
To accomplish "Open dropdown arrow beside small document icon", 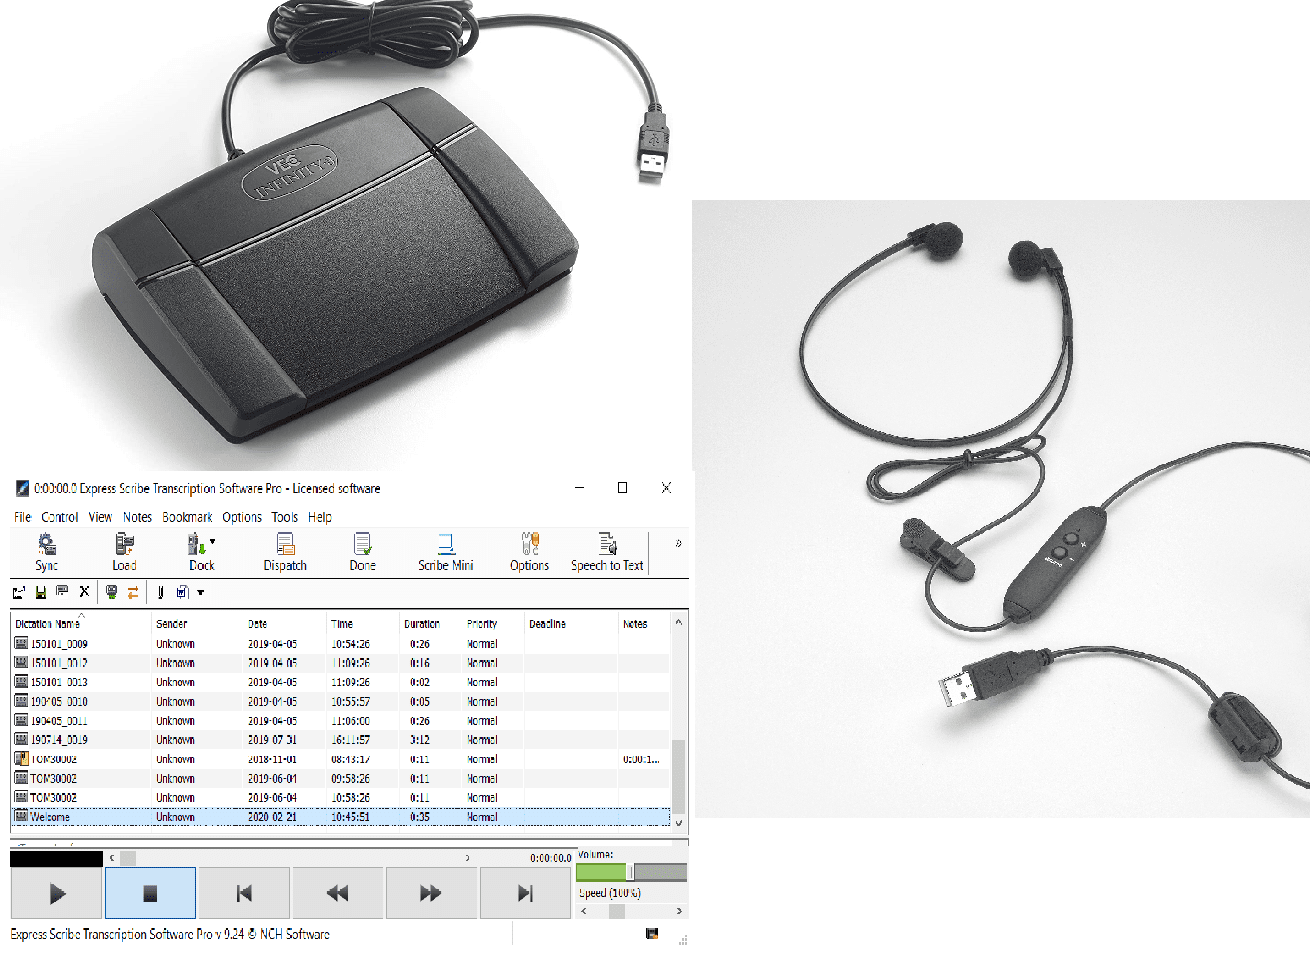I will 200,593.
